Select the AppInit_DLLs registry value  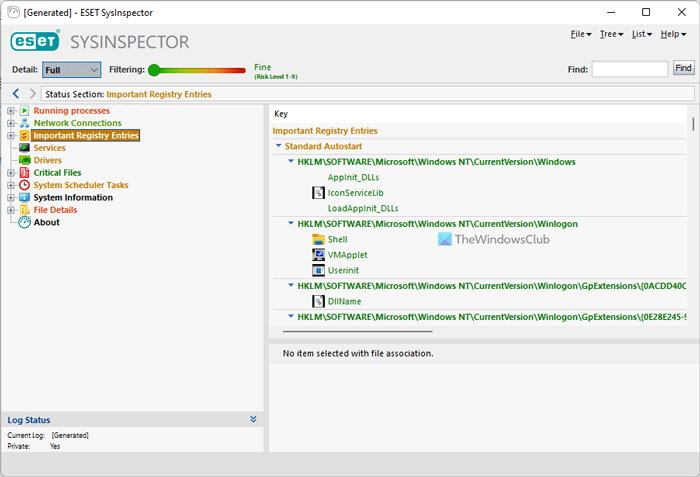353,177
